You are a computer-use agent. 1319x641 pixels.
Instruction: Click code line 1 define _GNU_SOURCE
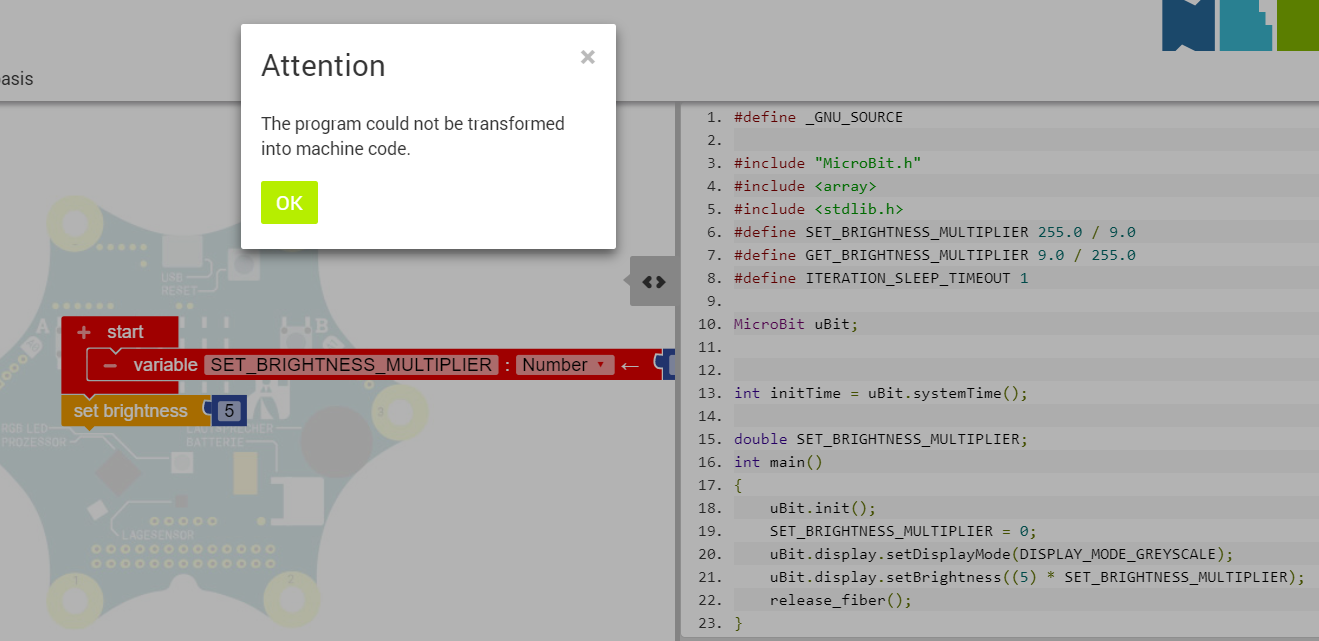tap(818, 117)
